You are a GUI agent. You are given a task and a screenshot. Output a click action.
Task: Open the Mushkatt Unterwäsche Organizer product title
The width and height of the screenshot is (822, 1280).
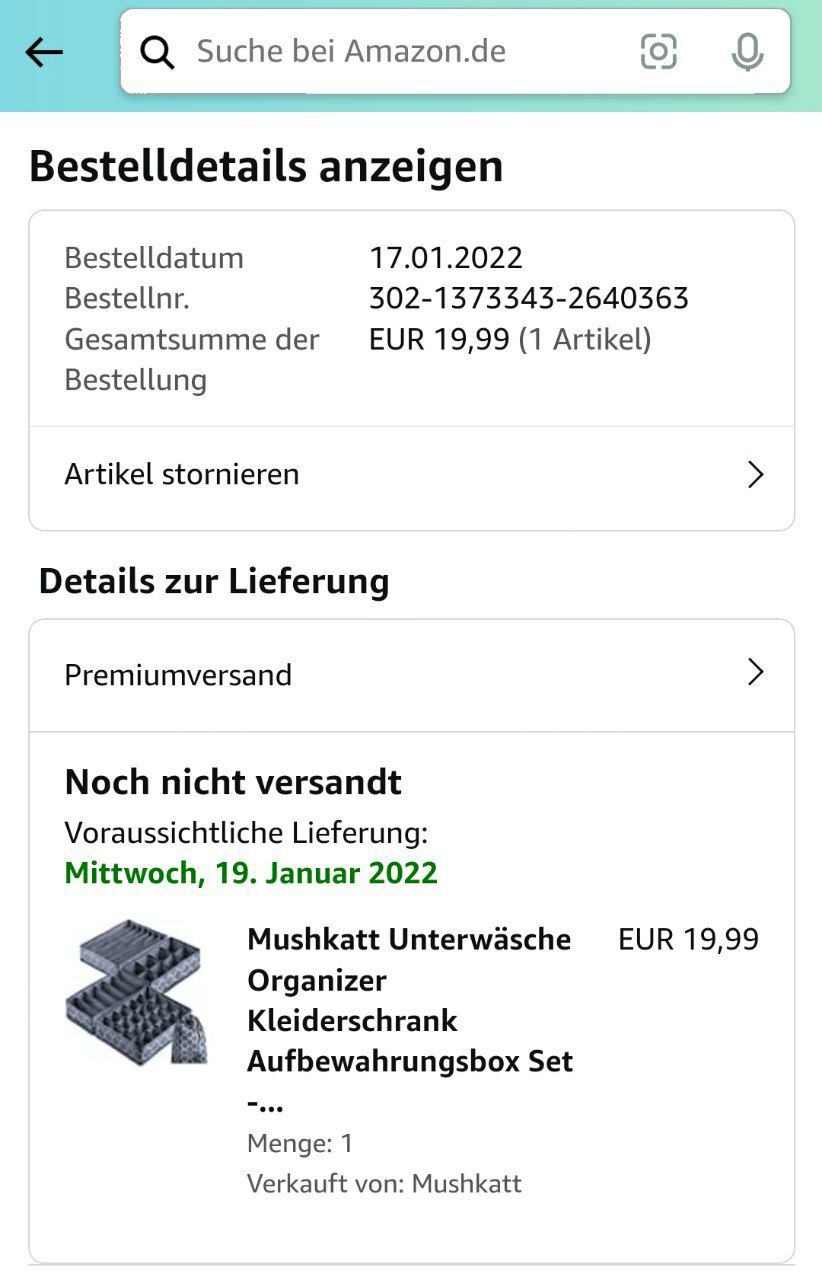pyautogui.click(x=410, y=1000)
